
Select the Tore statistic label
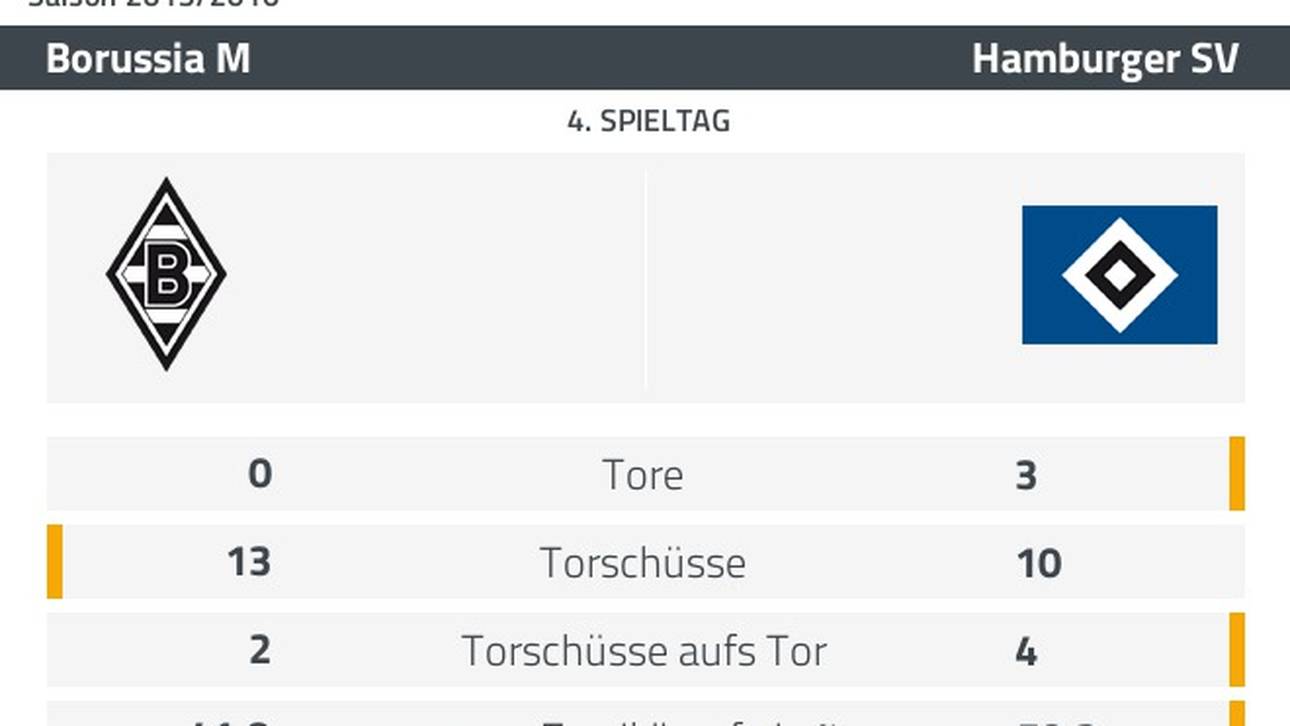643,475
